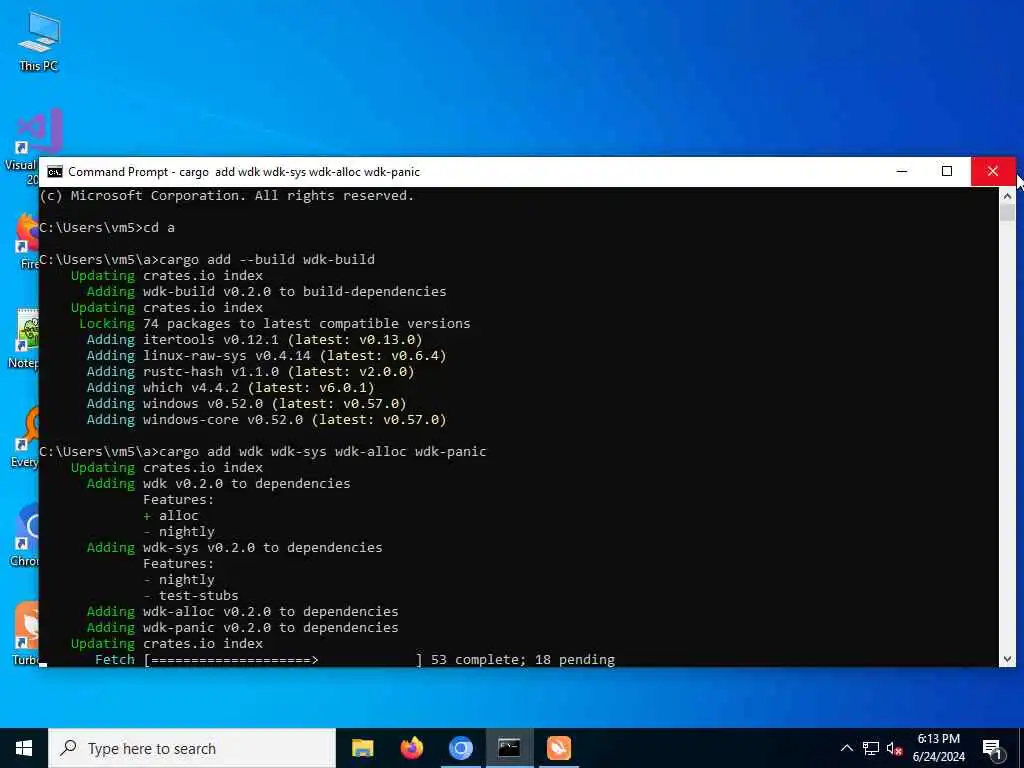This screenshot has height=768, width=1024.
Task: Open File Explorer from the taskbar
Action: pyautogui.click(x=362, y=748)
